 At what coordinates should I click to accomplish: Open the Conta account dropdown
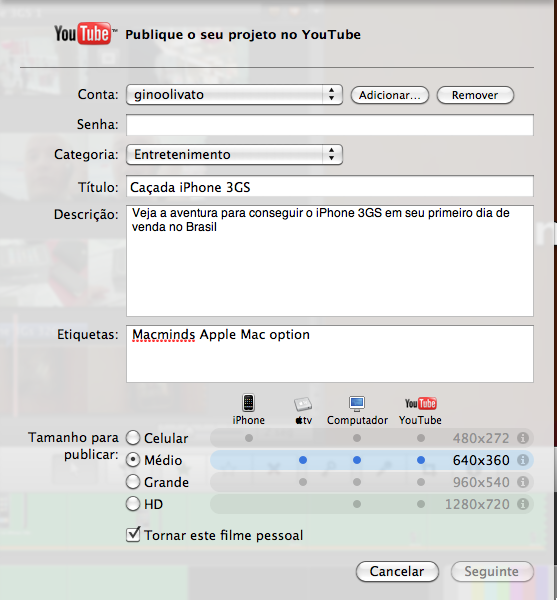pyautogui.click(x=234, y=95)
